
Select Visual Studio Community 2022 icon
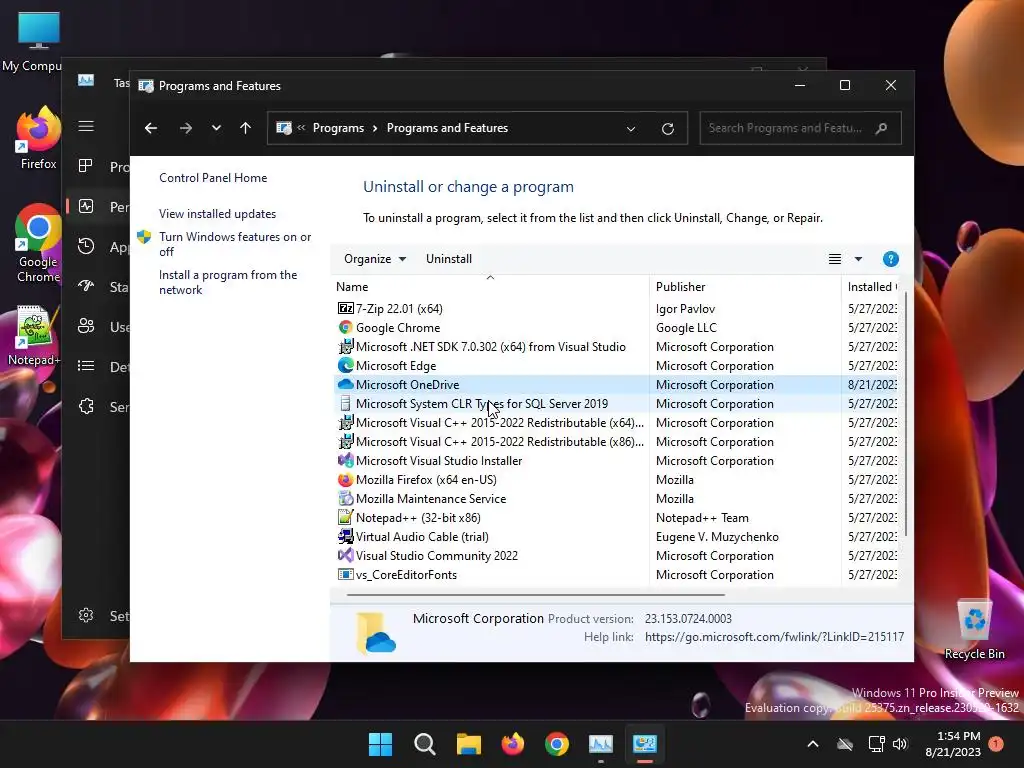click(x=345, y=555)
